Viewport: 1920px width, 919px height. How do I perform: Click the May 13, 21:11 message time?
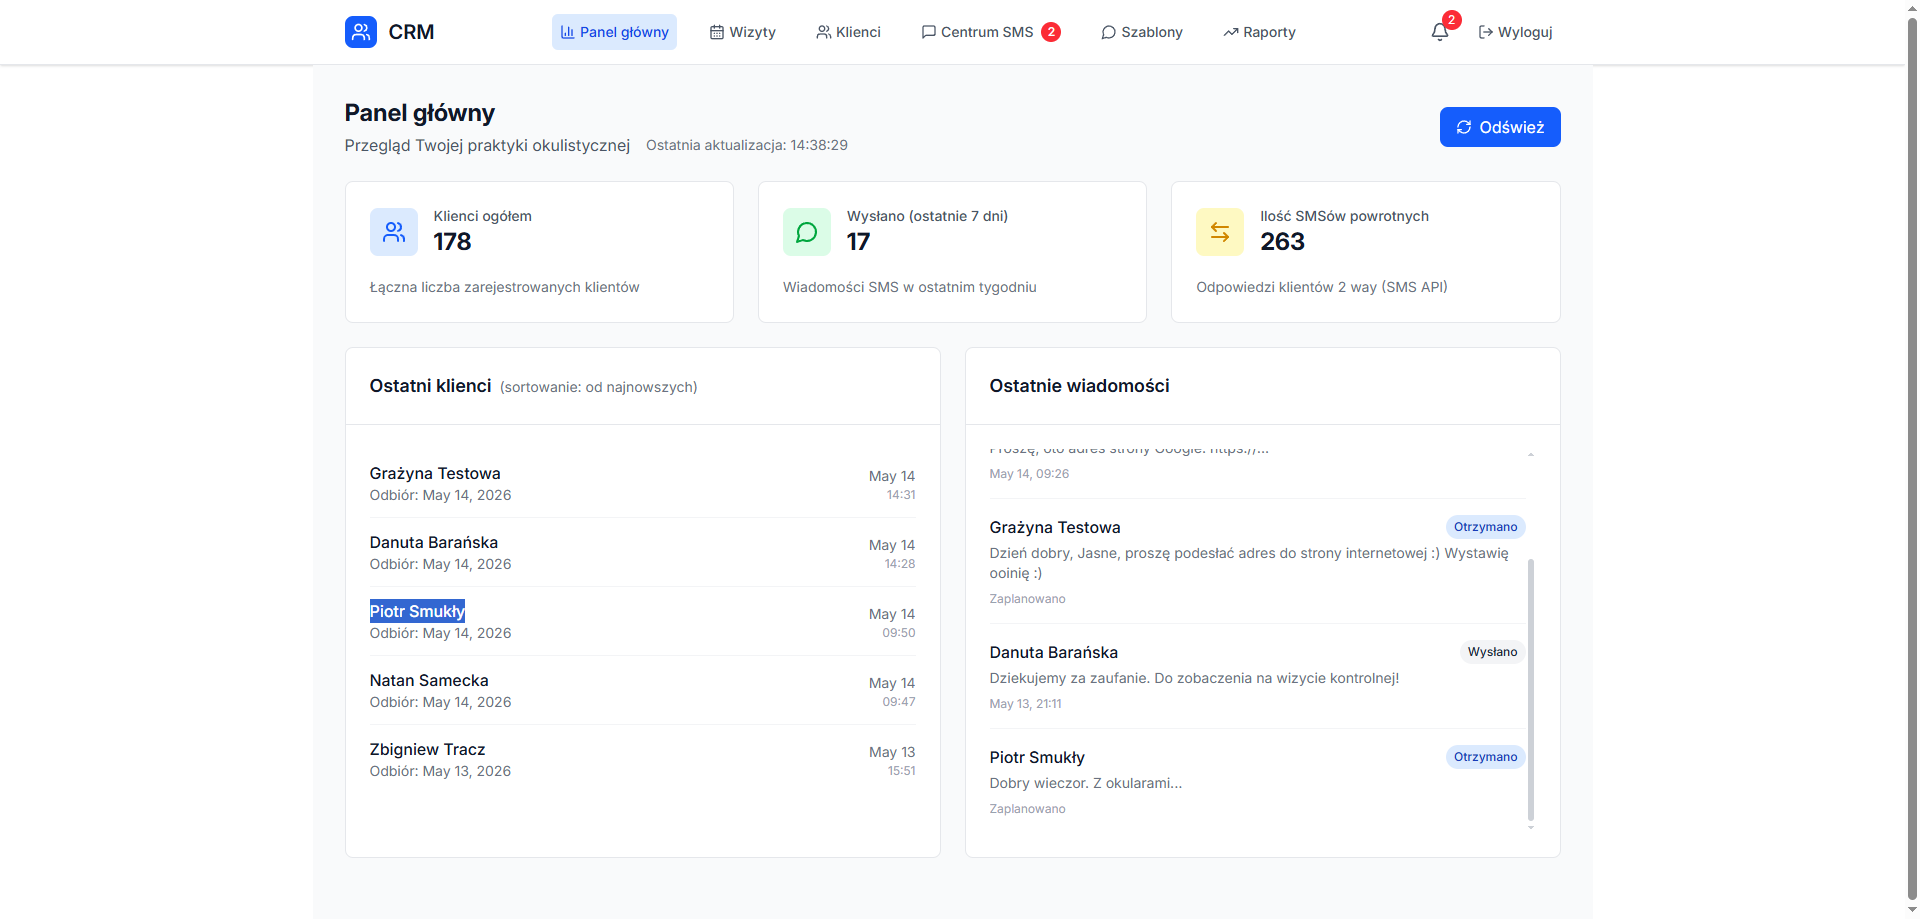tap(1026, 704)
